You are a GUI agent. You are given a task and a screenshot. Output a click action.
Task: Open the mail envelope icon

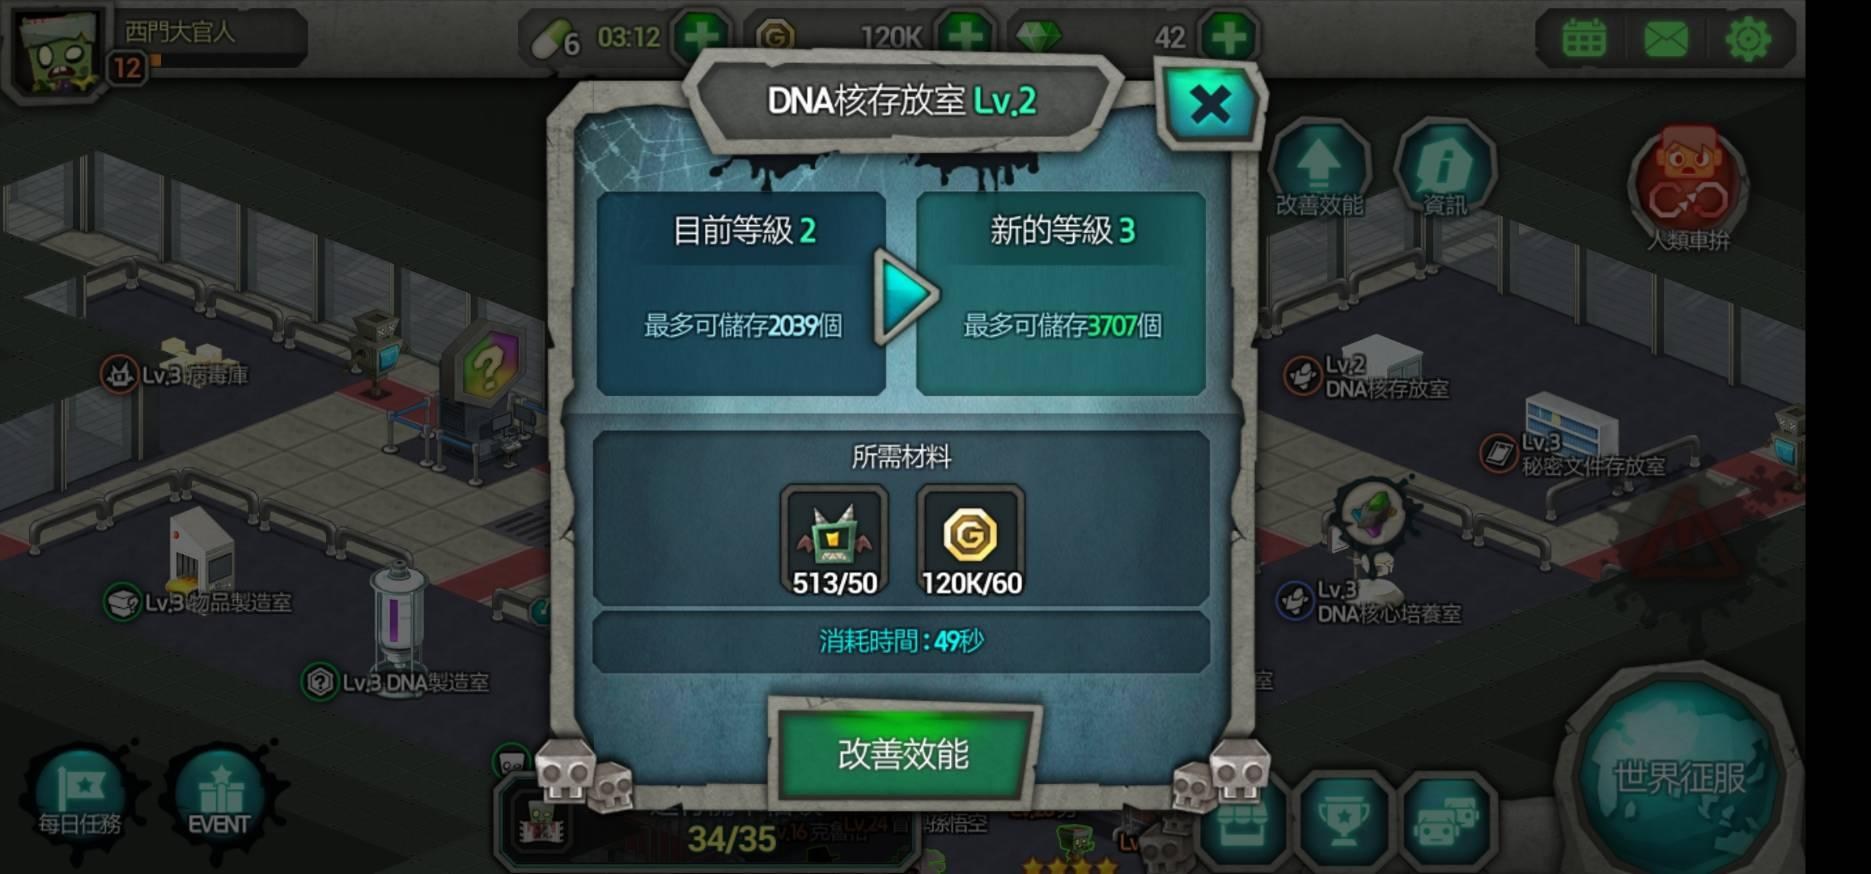pos(1666,39)
